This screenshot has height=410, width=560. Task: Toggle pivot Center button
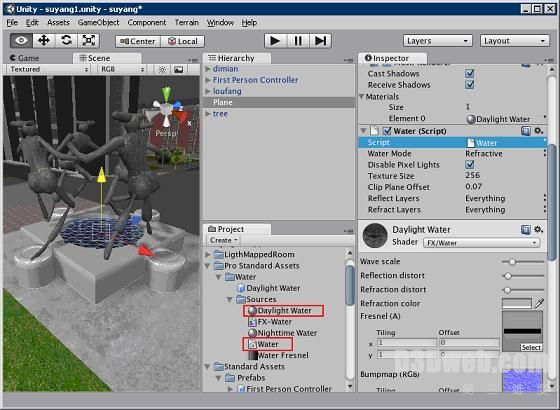(x=138, y=41)
